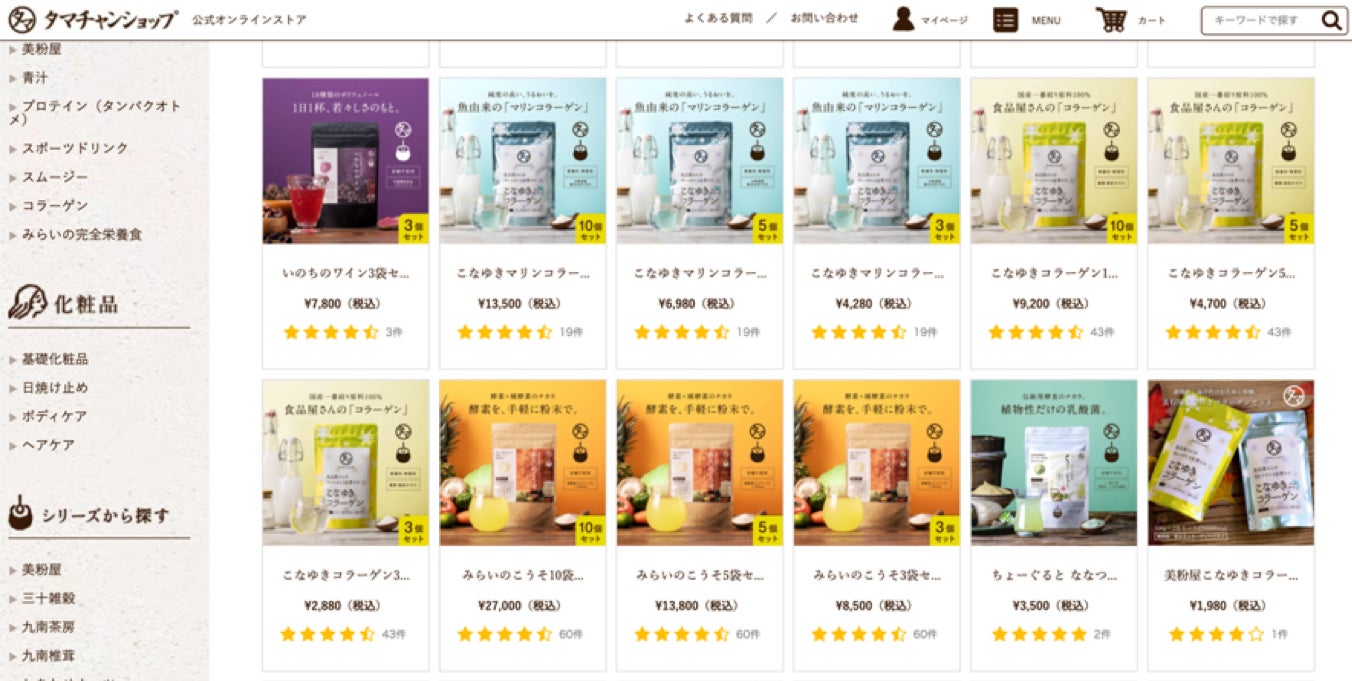Select コラーゲン category in sidebar
This screenshot has width=1352, height=681.
(x=55, y=206)
